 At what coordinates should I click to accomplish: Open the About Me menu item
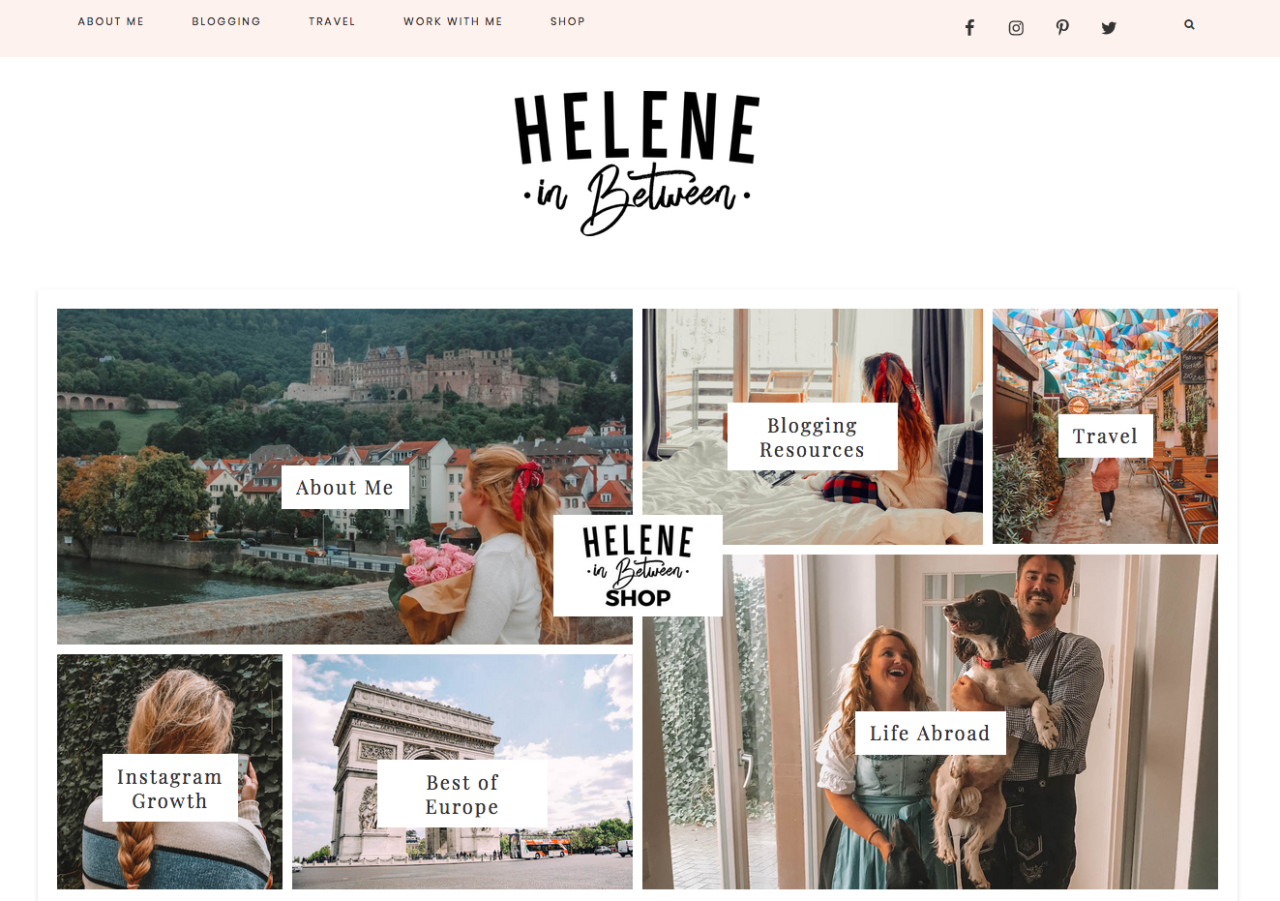111,22
